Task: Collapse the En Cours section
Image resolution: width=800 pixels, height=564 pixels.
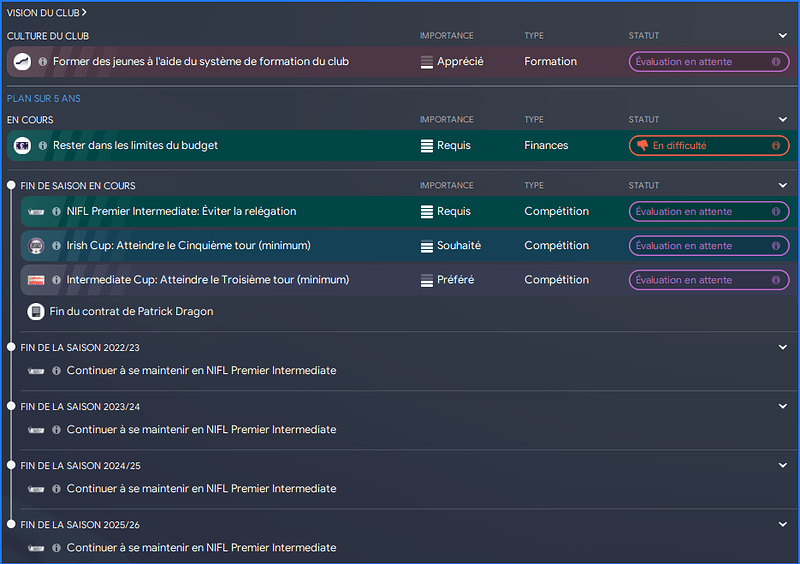Action: [x=782, y=119]
